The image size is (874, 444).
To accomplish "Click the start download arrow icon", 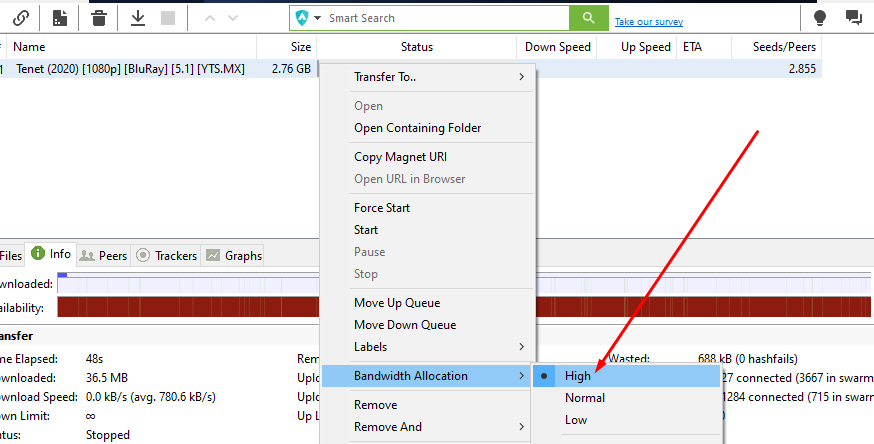I will pos(138,18).
